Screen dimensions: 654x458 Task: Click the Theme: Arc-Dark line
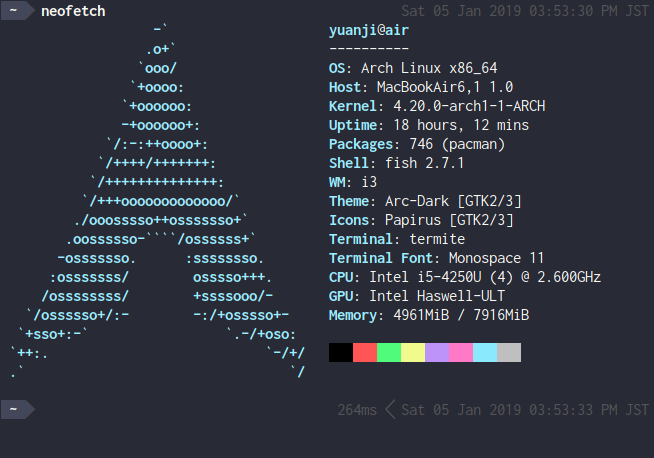coord(425,201)
